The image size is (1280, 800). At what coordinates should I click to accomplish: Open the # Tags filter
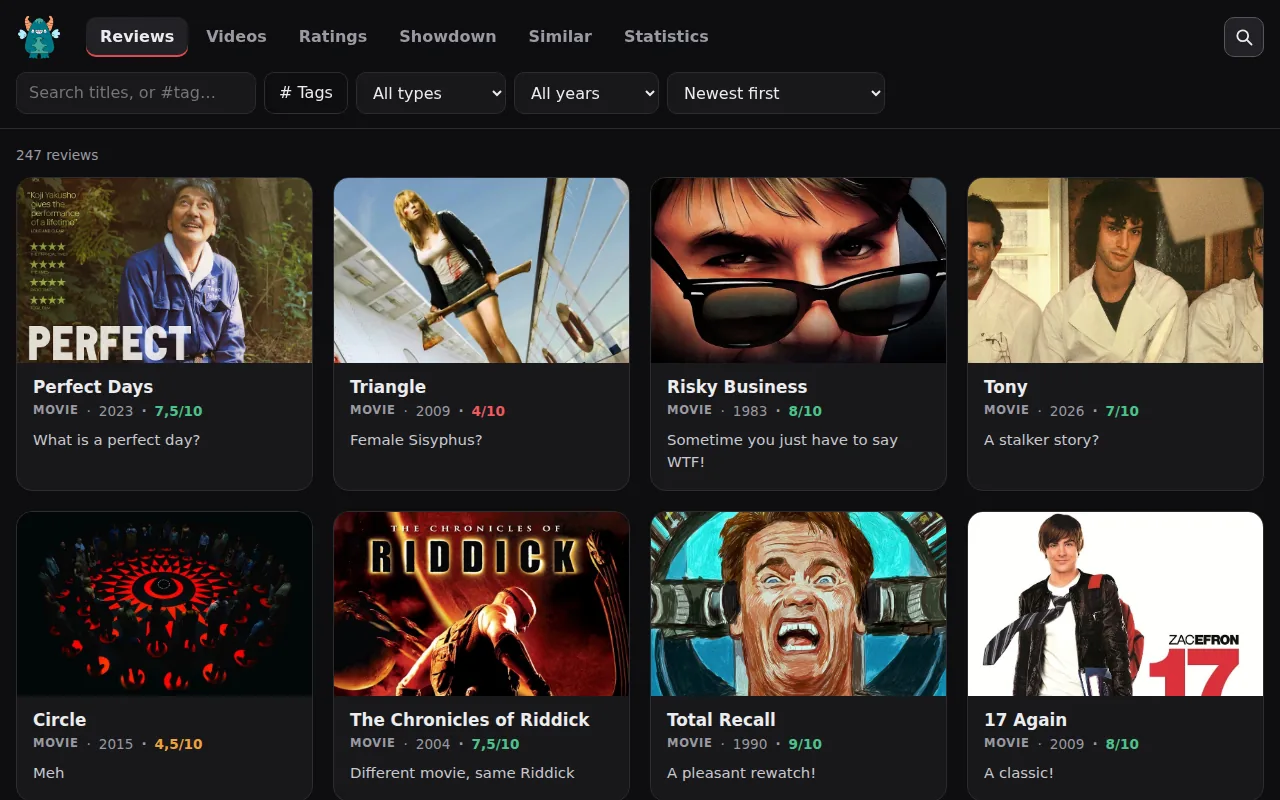tap(306, 92)
